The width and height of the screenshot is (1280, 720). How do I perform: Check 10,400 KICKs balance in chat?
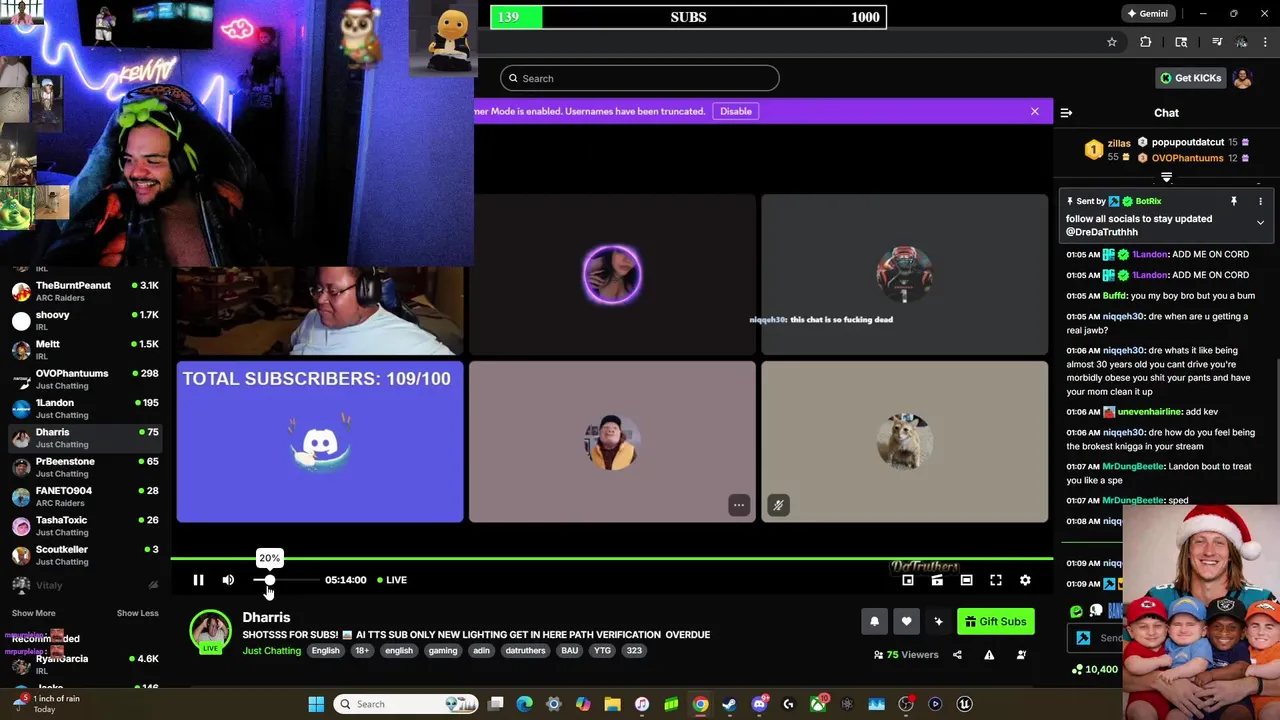click(1094, 669)
